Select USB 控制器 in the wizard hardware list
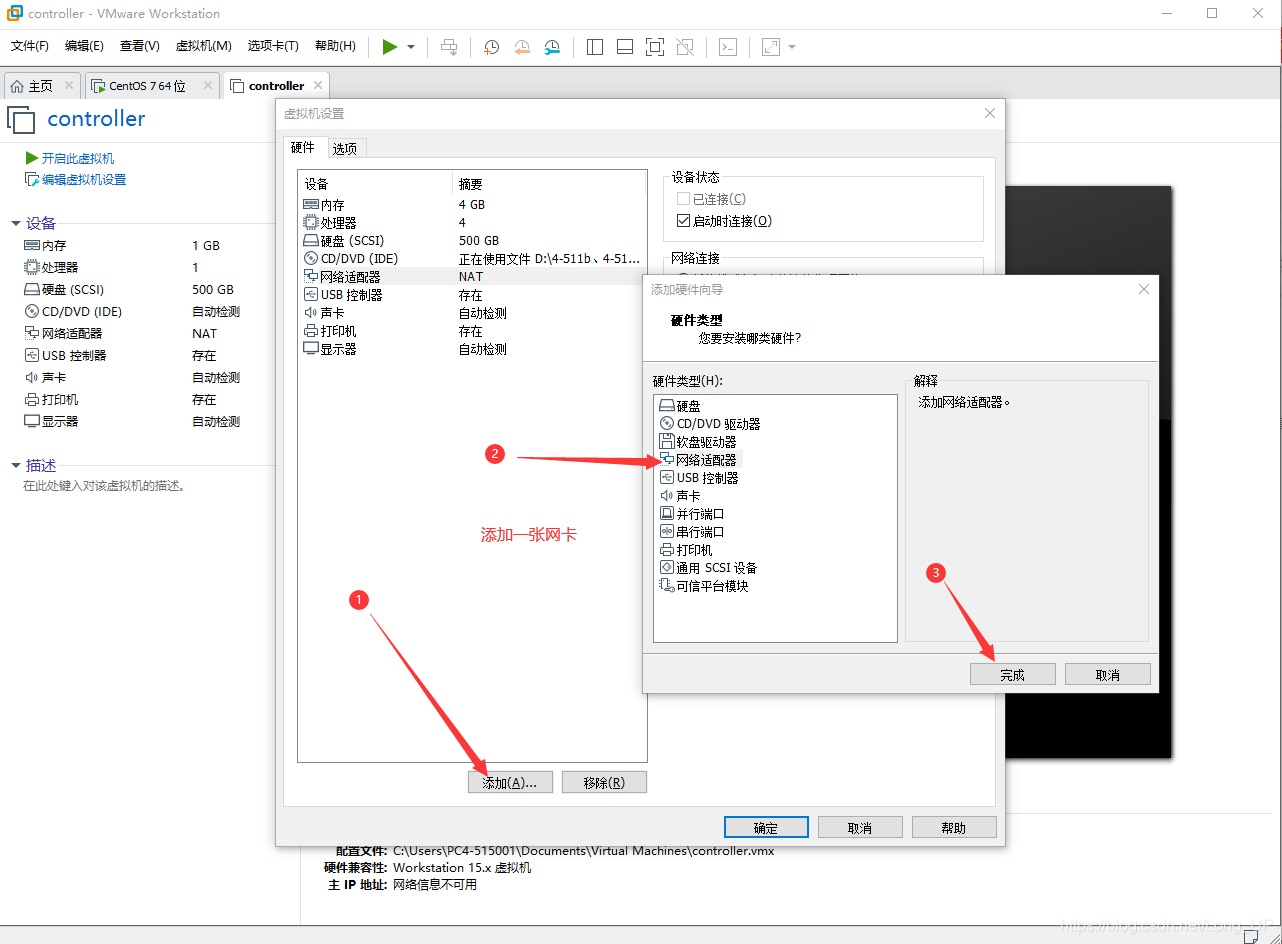Viewport: 1282px width, 944px height. pos(699,478)
